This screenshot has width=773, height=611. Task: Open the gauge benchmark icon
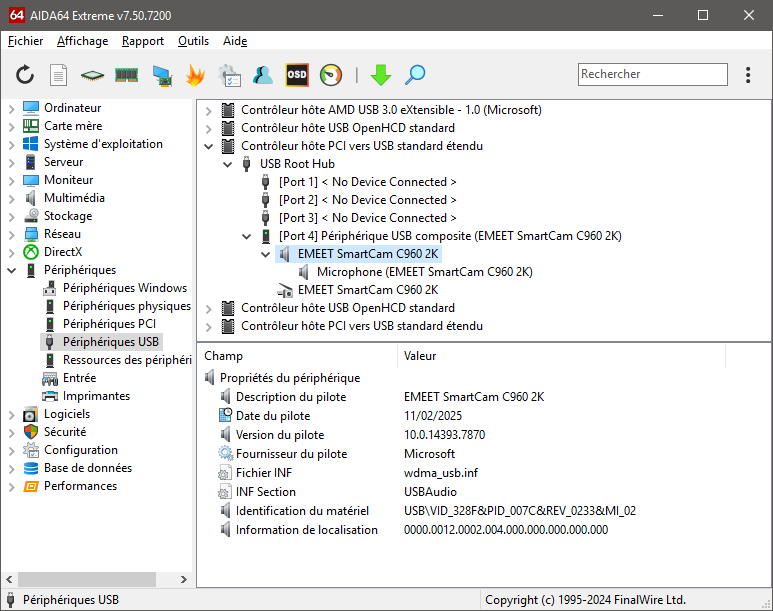coord(331,75)
